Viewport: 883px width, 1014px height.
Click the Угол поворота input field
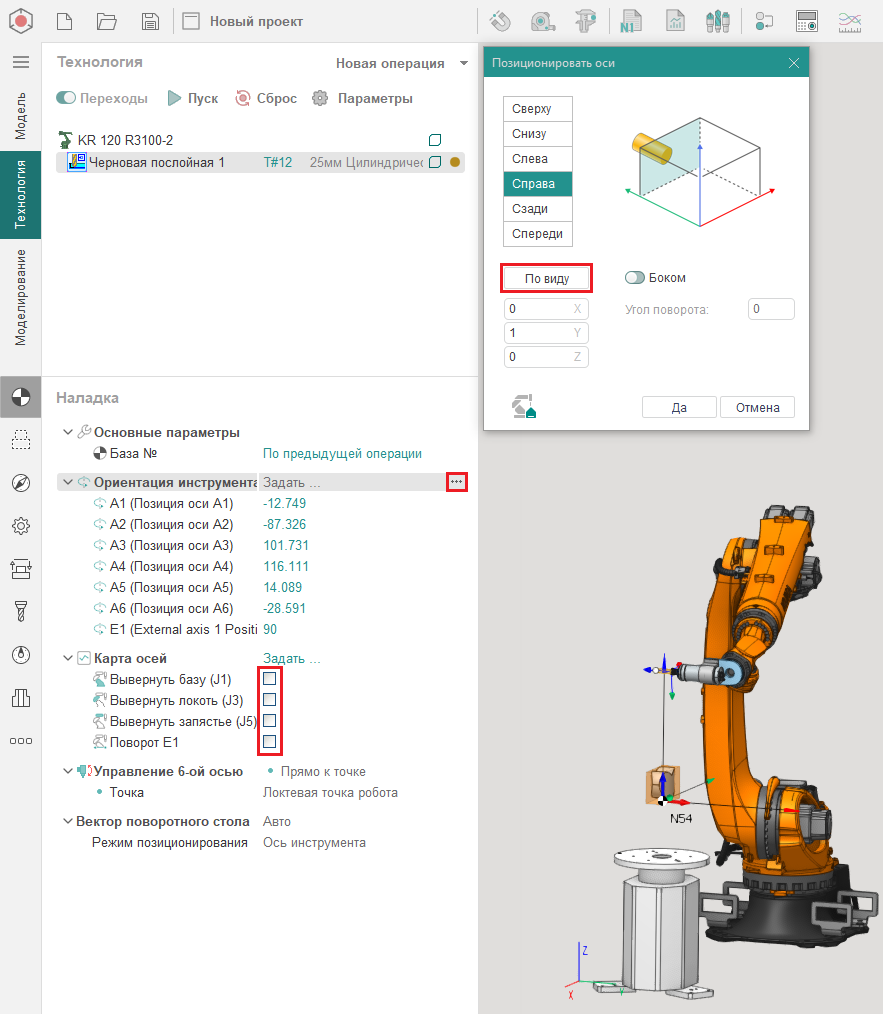[x=770, y=309]
